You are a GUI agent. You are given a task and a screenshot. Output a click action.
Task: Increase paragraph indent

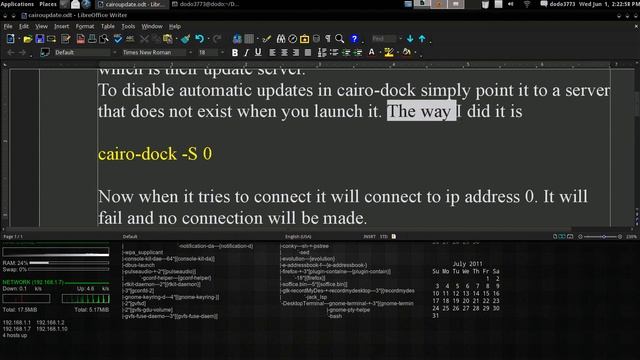coord(358,52)
